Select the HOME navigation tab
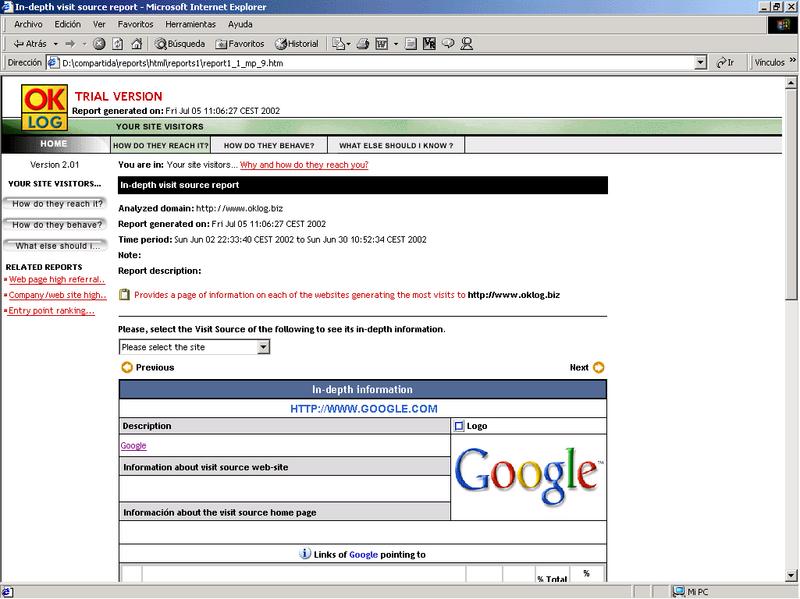 [x=54, y=144]
